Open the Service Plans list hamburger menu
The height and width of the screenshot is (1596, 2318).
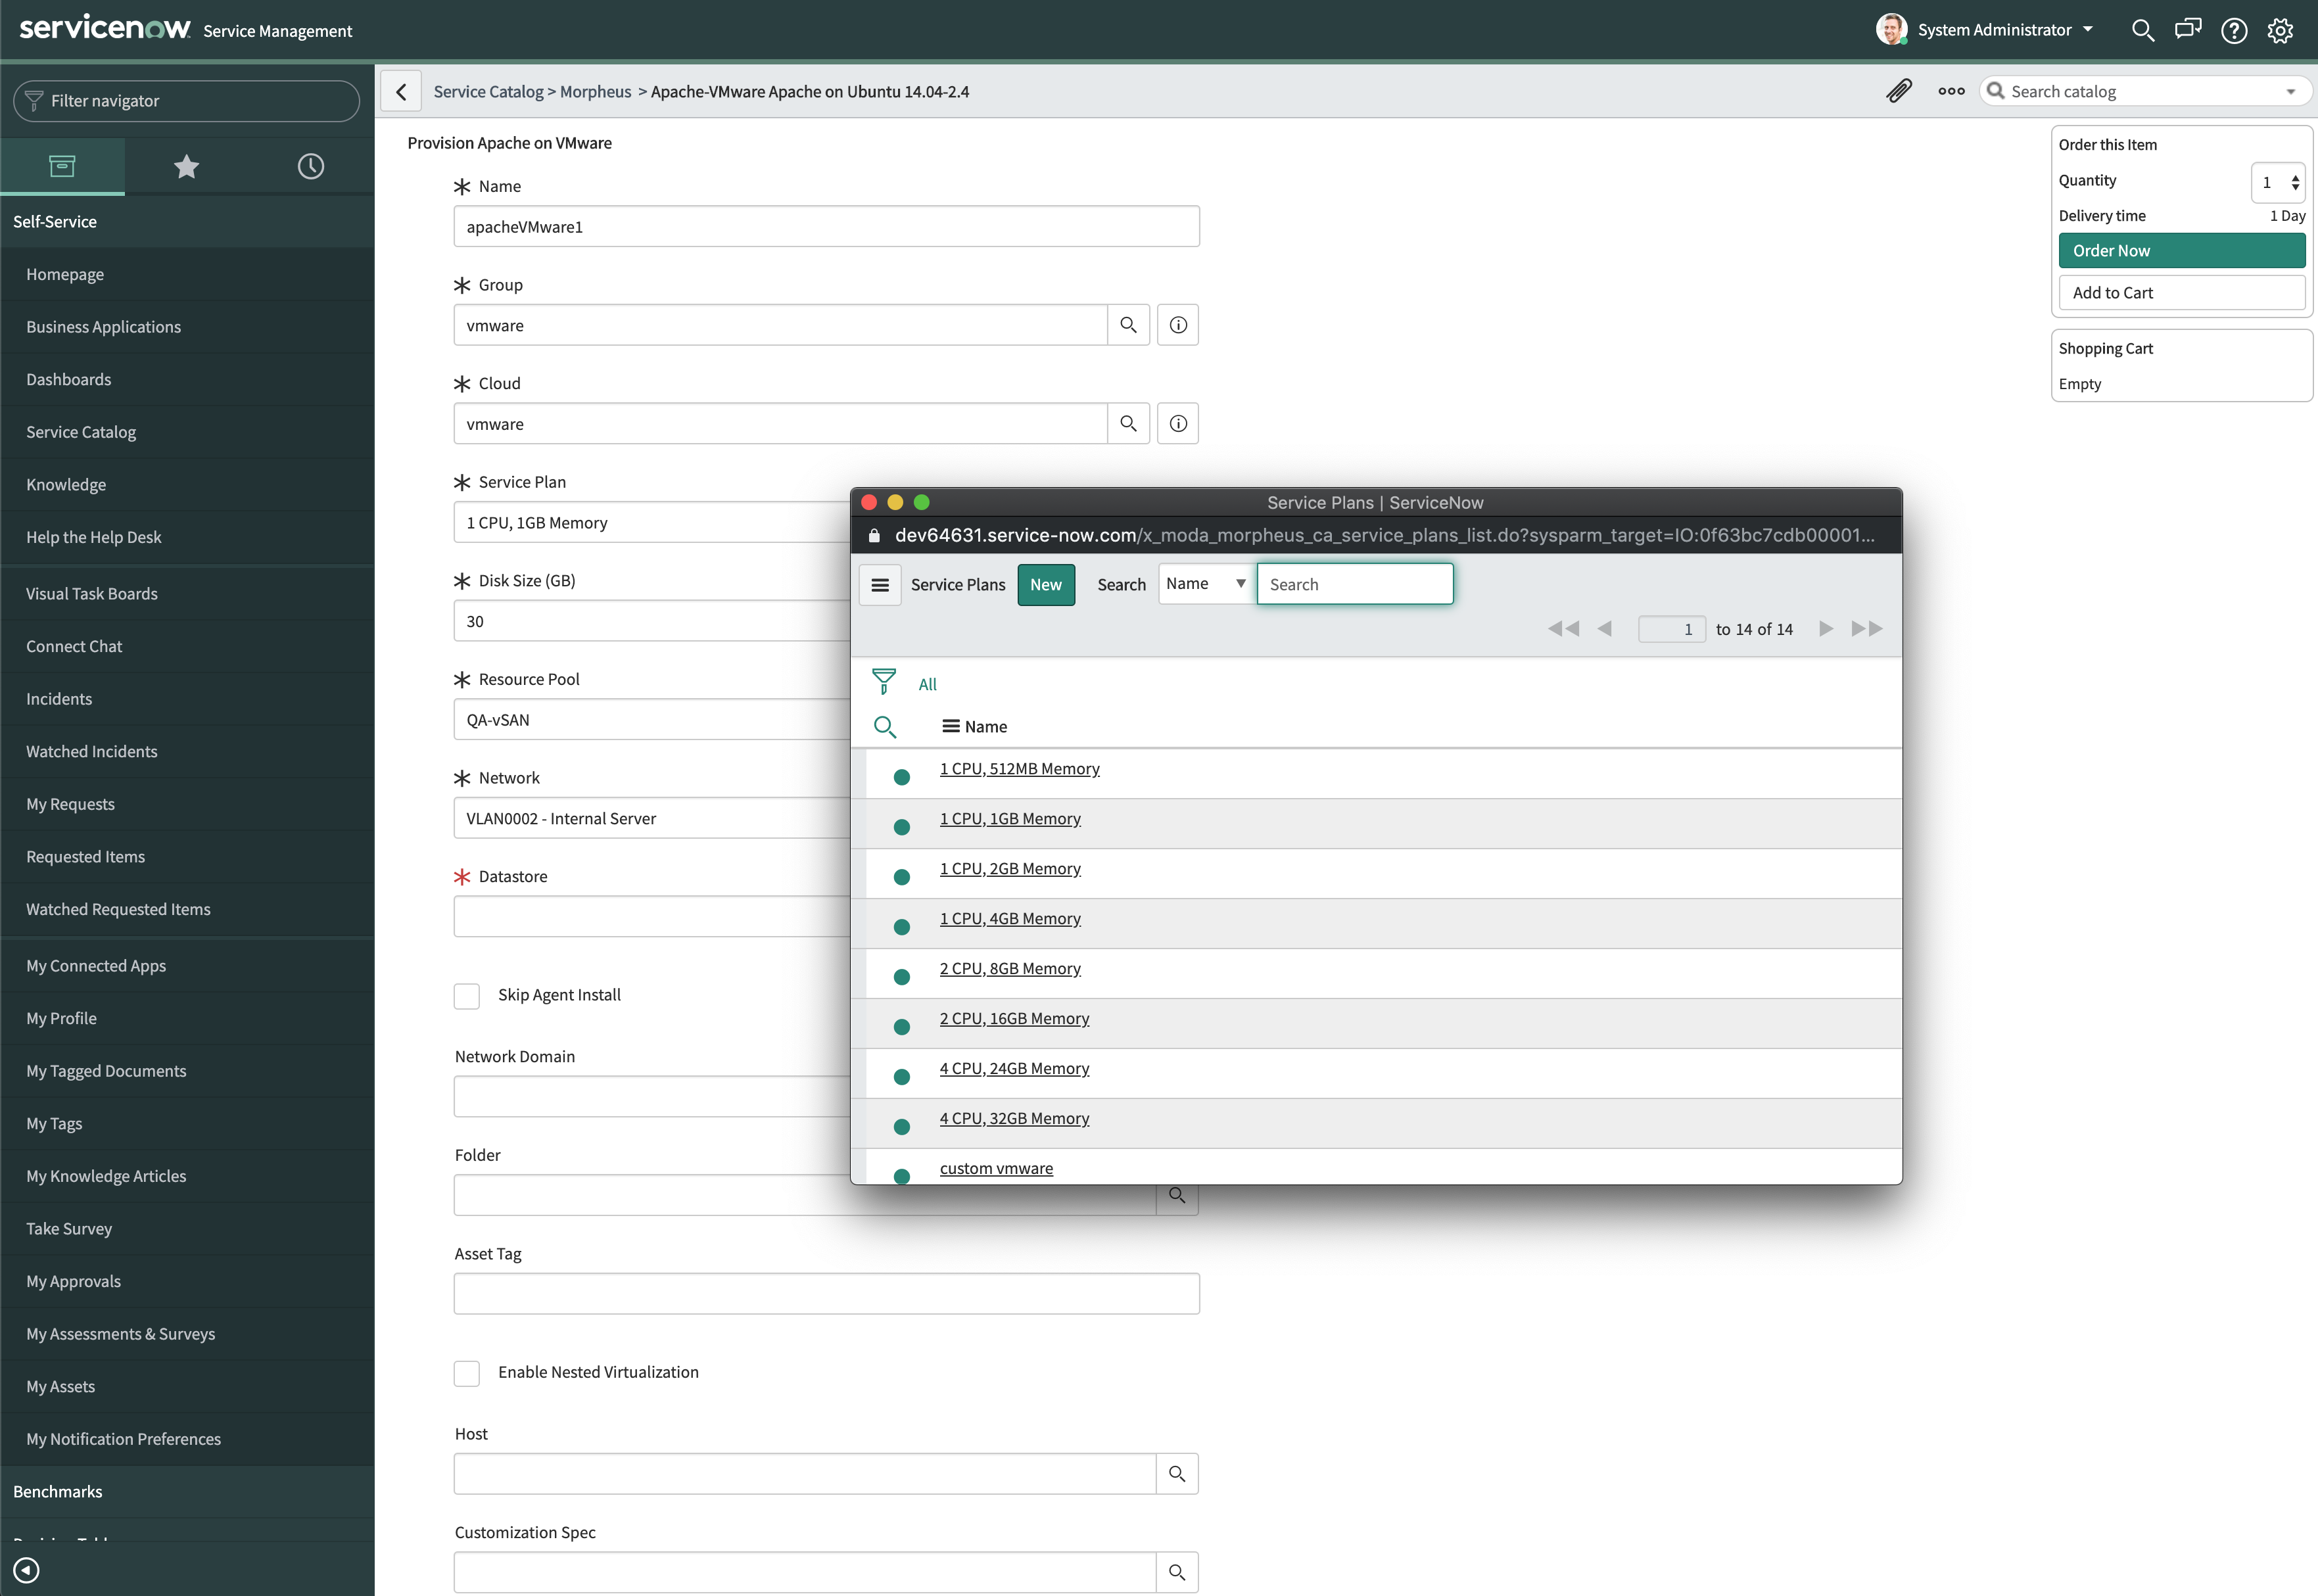tap(880, 585)
